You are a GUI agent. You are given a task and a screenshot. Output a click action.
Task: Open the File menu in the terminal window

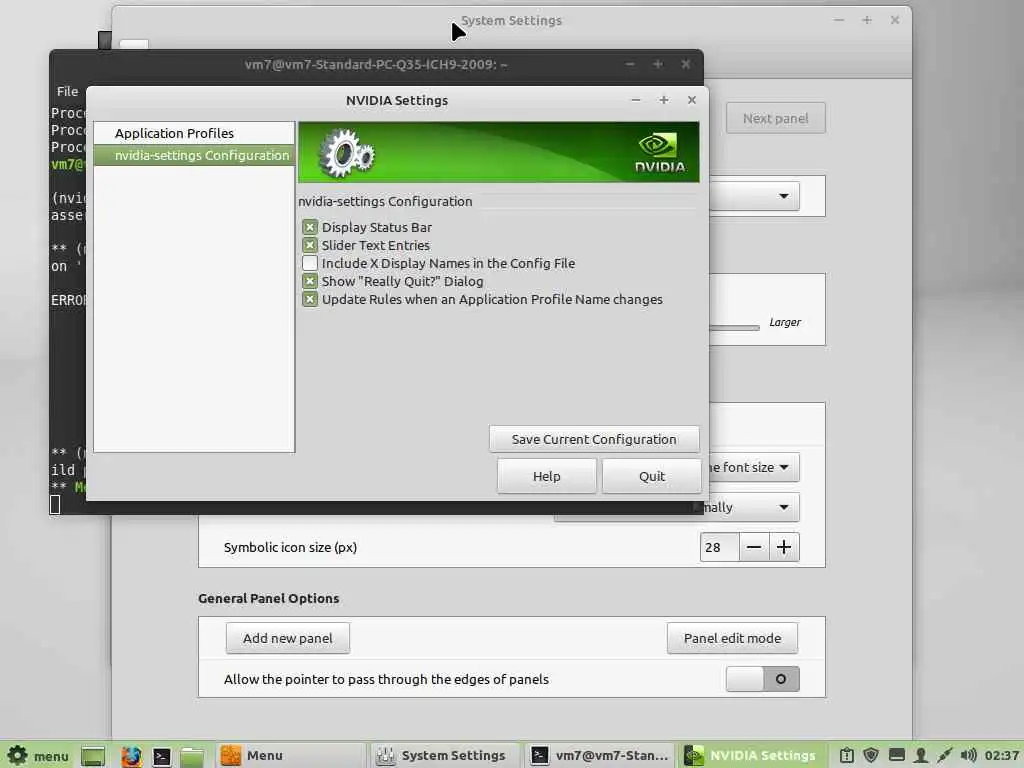tap(67, 91)
